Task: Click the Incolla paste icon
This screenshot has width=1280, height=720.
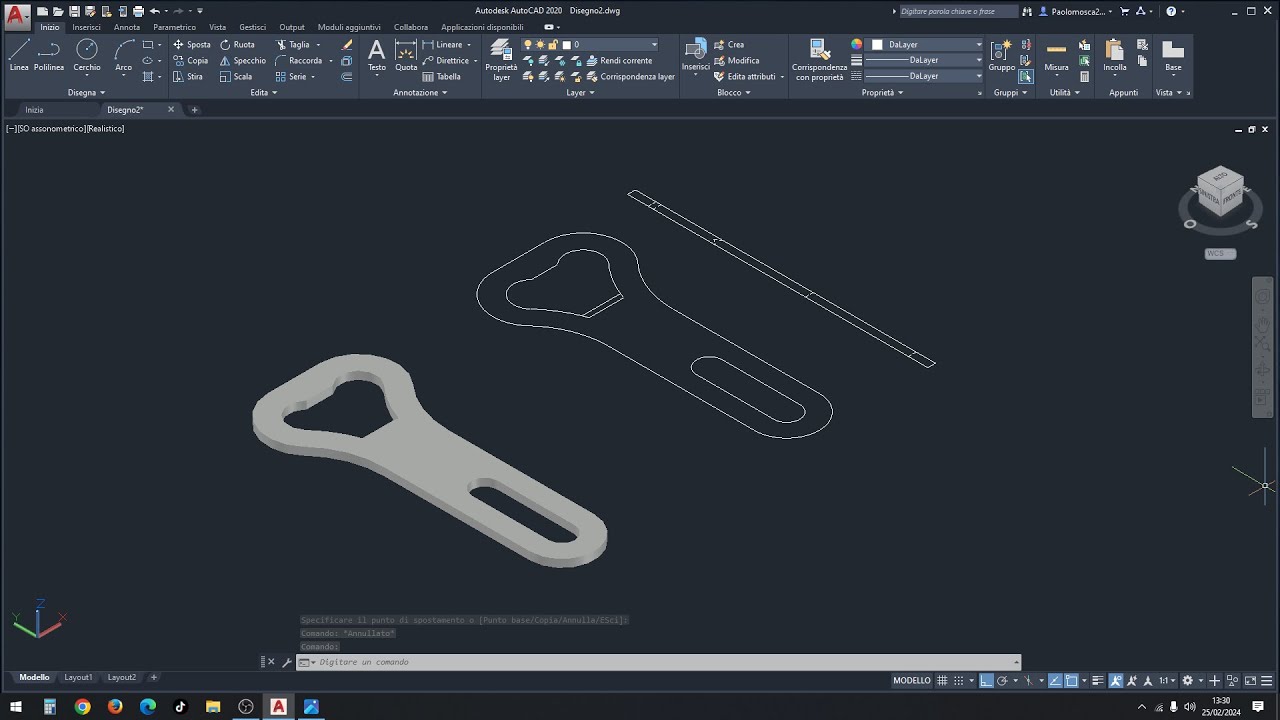Action: [x=1115, y=55]
